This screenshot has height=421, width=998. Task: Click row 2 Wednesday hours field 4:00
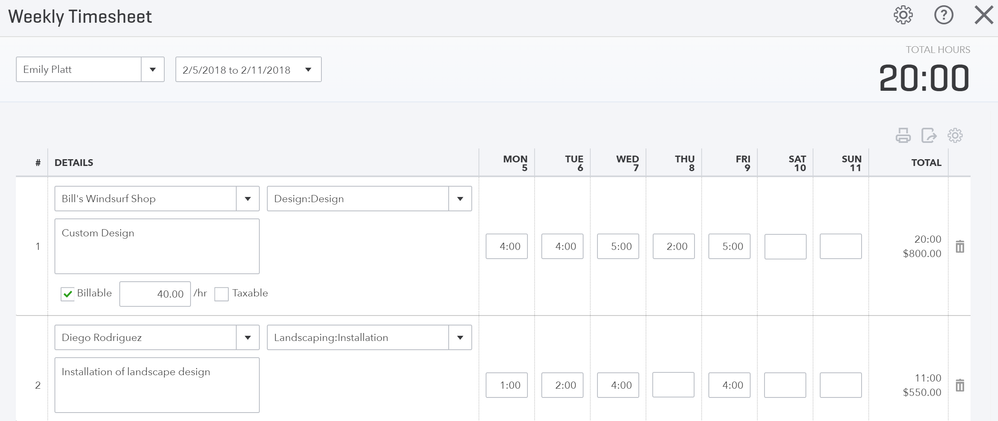(x=618, y=385)
